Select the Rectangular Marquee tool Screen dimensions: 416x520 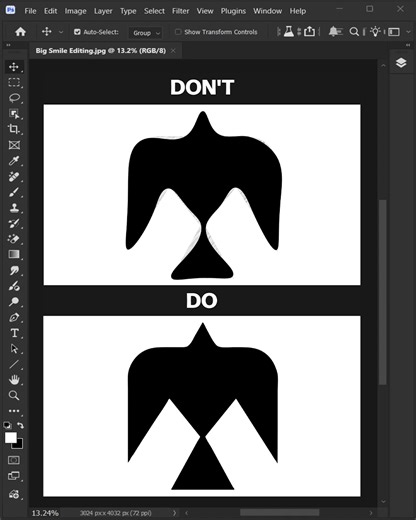(14, 82)
